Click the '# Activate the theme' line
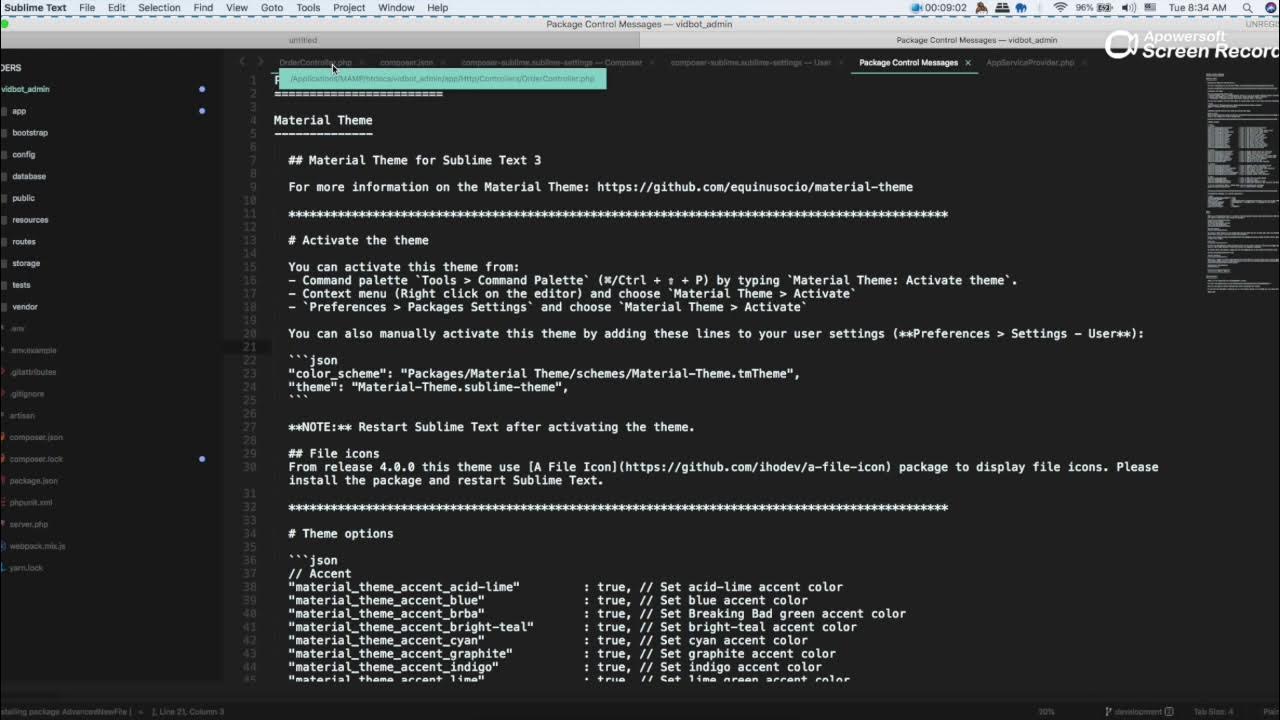The image size is (1280, 720). coord(358,240)
